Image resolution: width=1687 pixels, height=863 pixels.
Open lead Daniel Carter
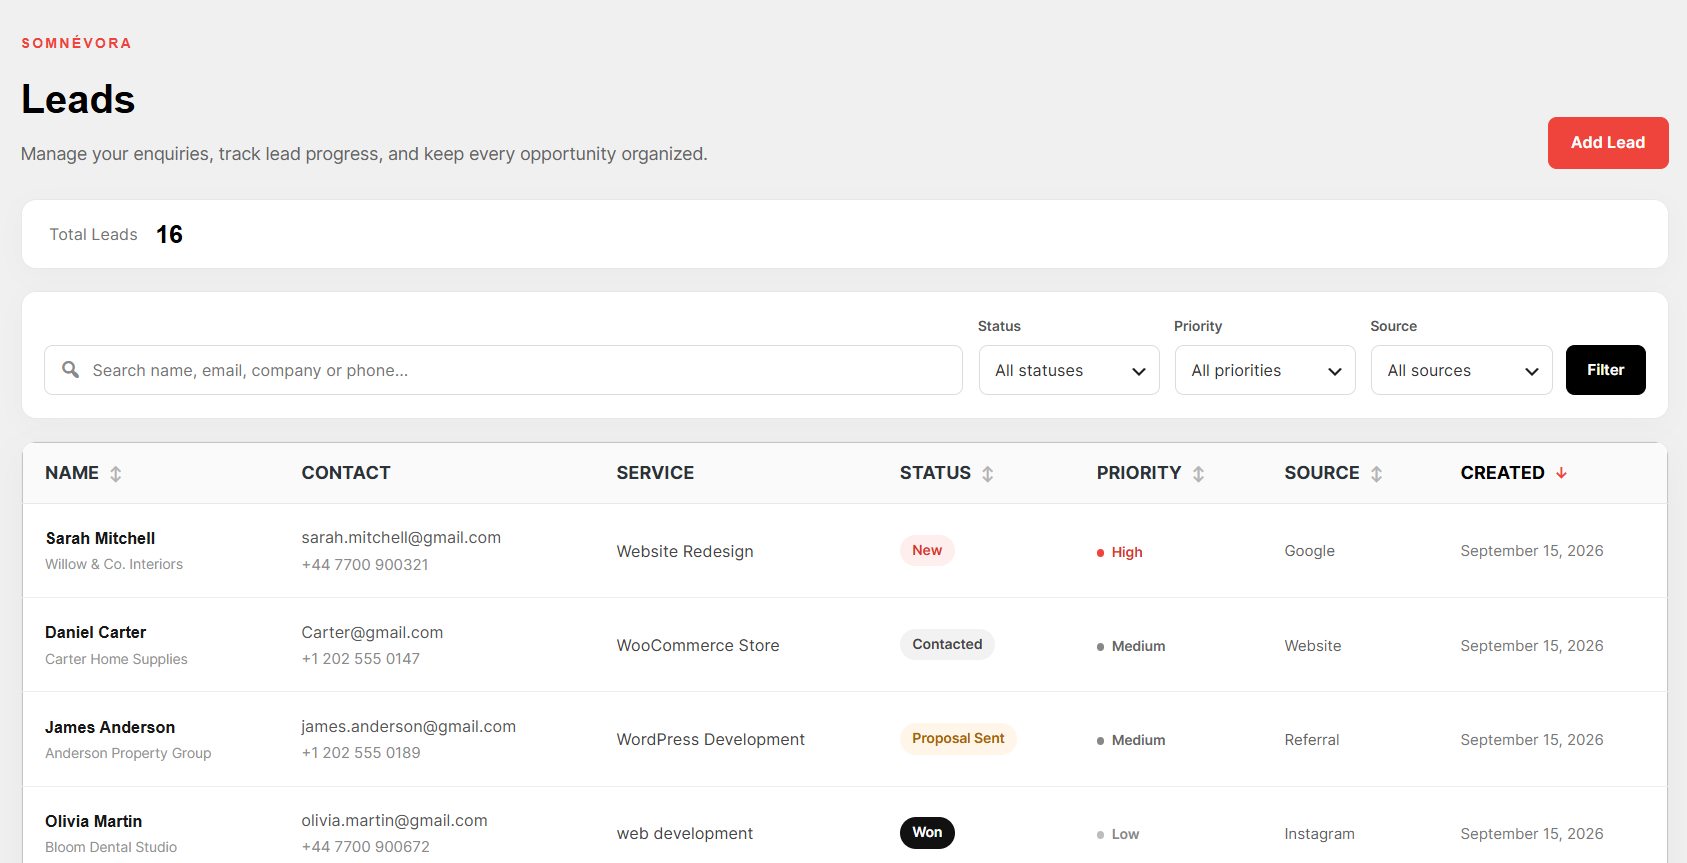point(95,632)
